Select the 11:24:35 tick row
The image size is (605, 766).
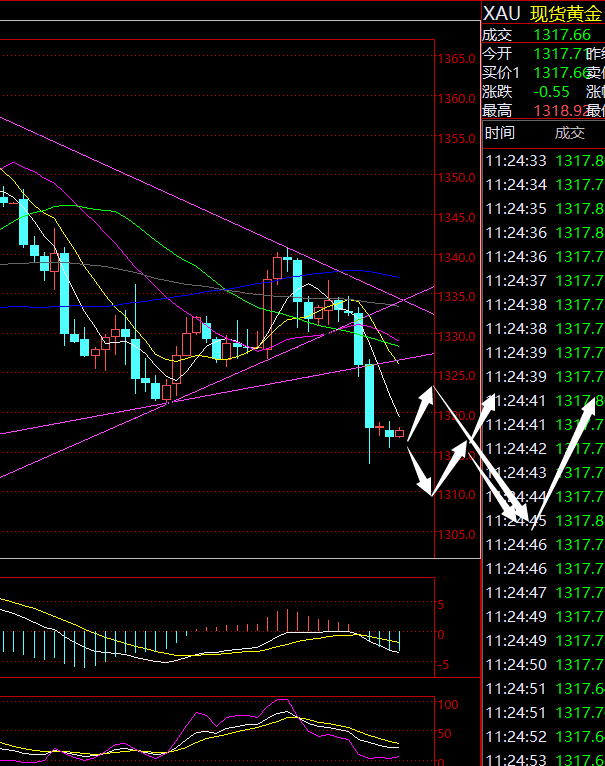point(543,208)
